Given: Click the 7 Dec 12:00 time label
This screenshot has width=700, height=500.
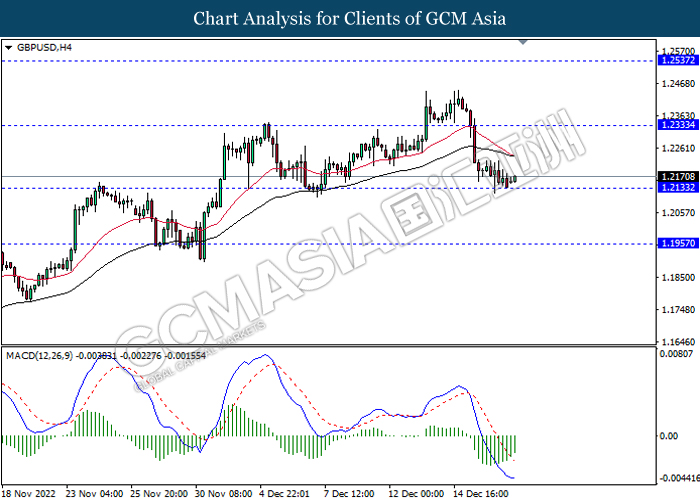Looking at the screenshot, I should click(350, 494).
